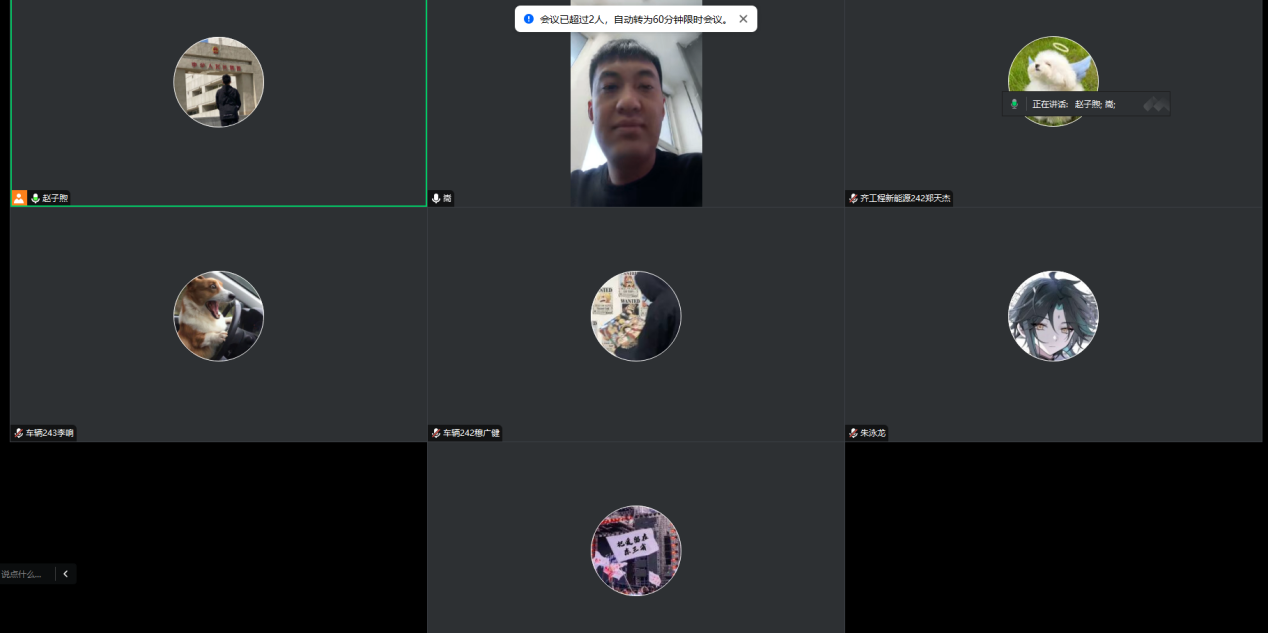Click muted mic icon for 齐工程新能源242郑天杰
This screenshot has height=633, width=1268.
pos(853,198)
